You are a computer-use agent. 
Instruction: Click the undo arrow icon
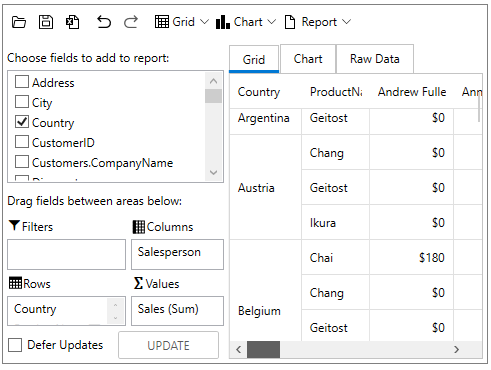click(104, 22)
